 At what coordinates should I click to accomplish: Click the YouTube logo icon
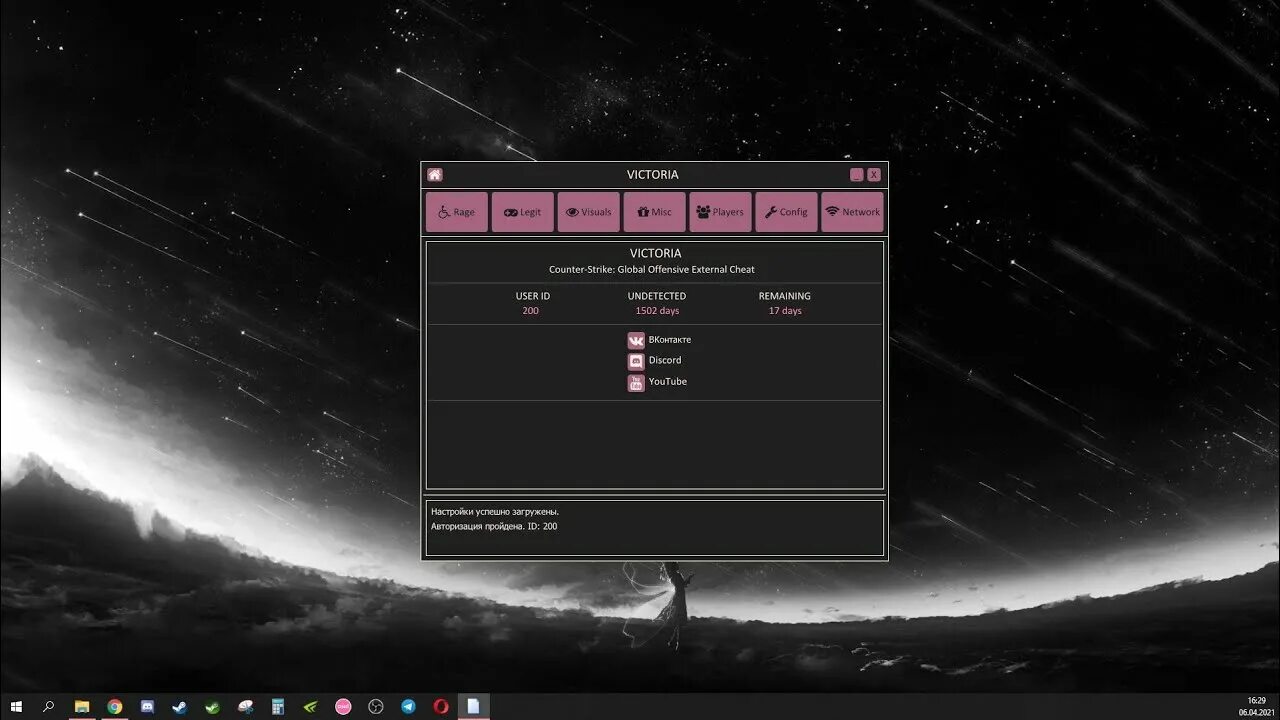[636, 383]
